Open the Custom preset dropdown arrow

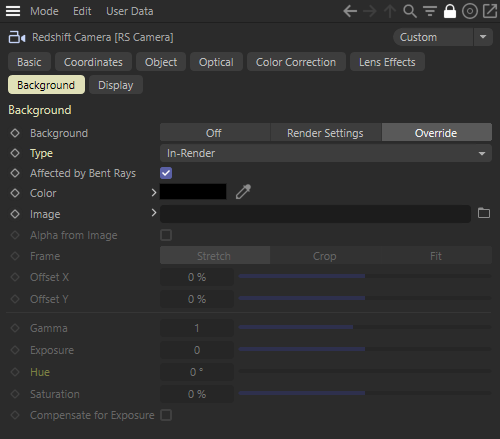(x=483, y=37)
